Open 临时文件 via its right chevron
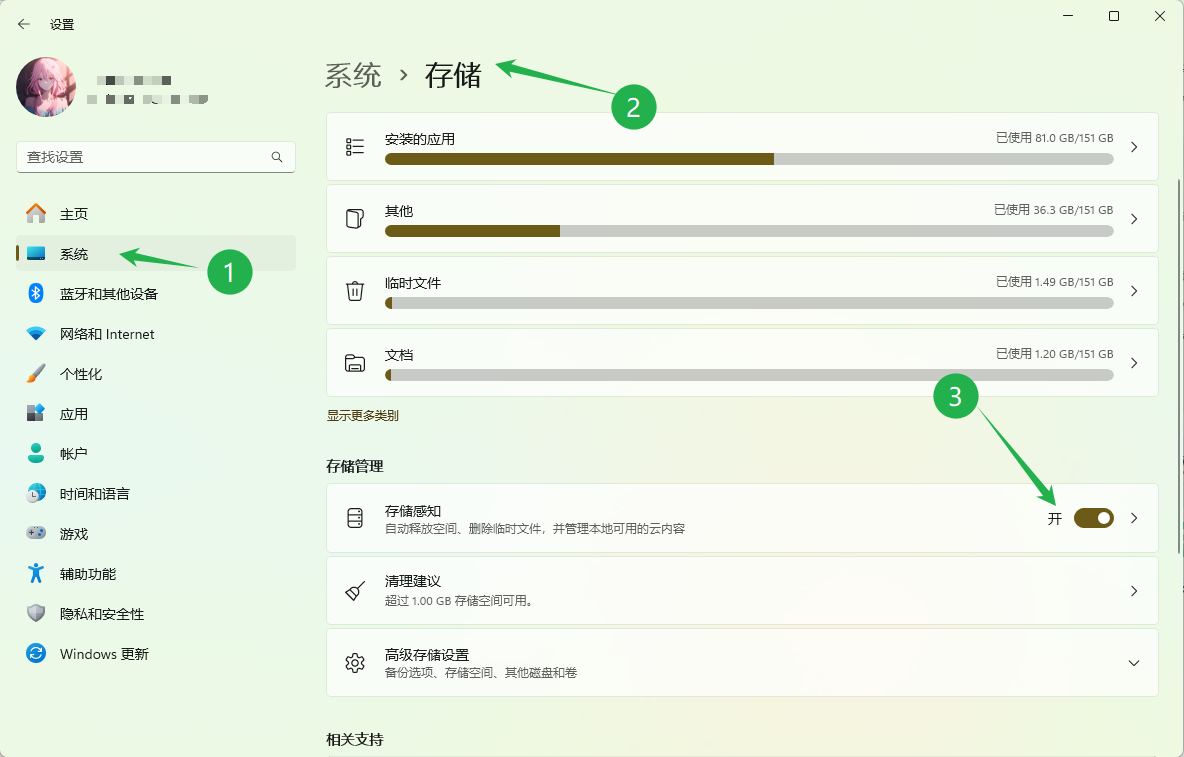Screen dimensions: 1184x757 (1133, 291)
